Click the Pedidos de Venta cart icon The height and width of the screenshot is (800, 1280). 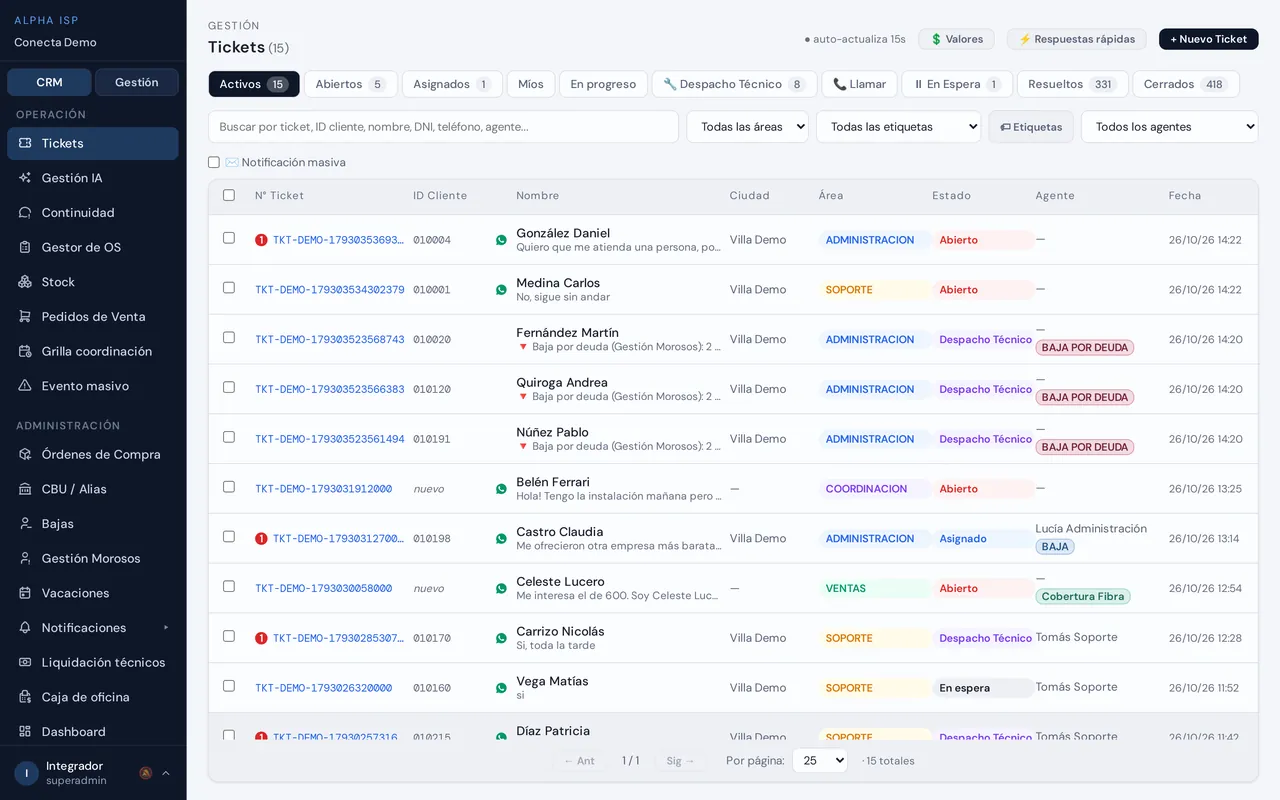[x=25, y=317]
